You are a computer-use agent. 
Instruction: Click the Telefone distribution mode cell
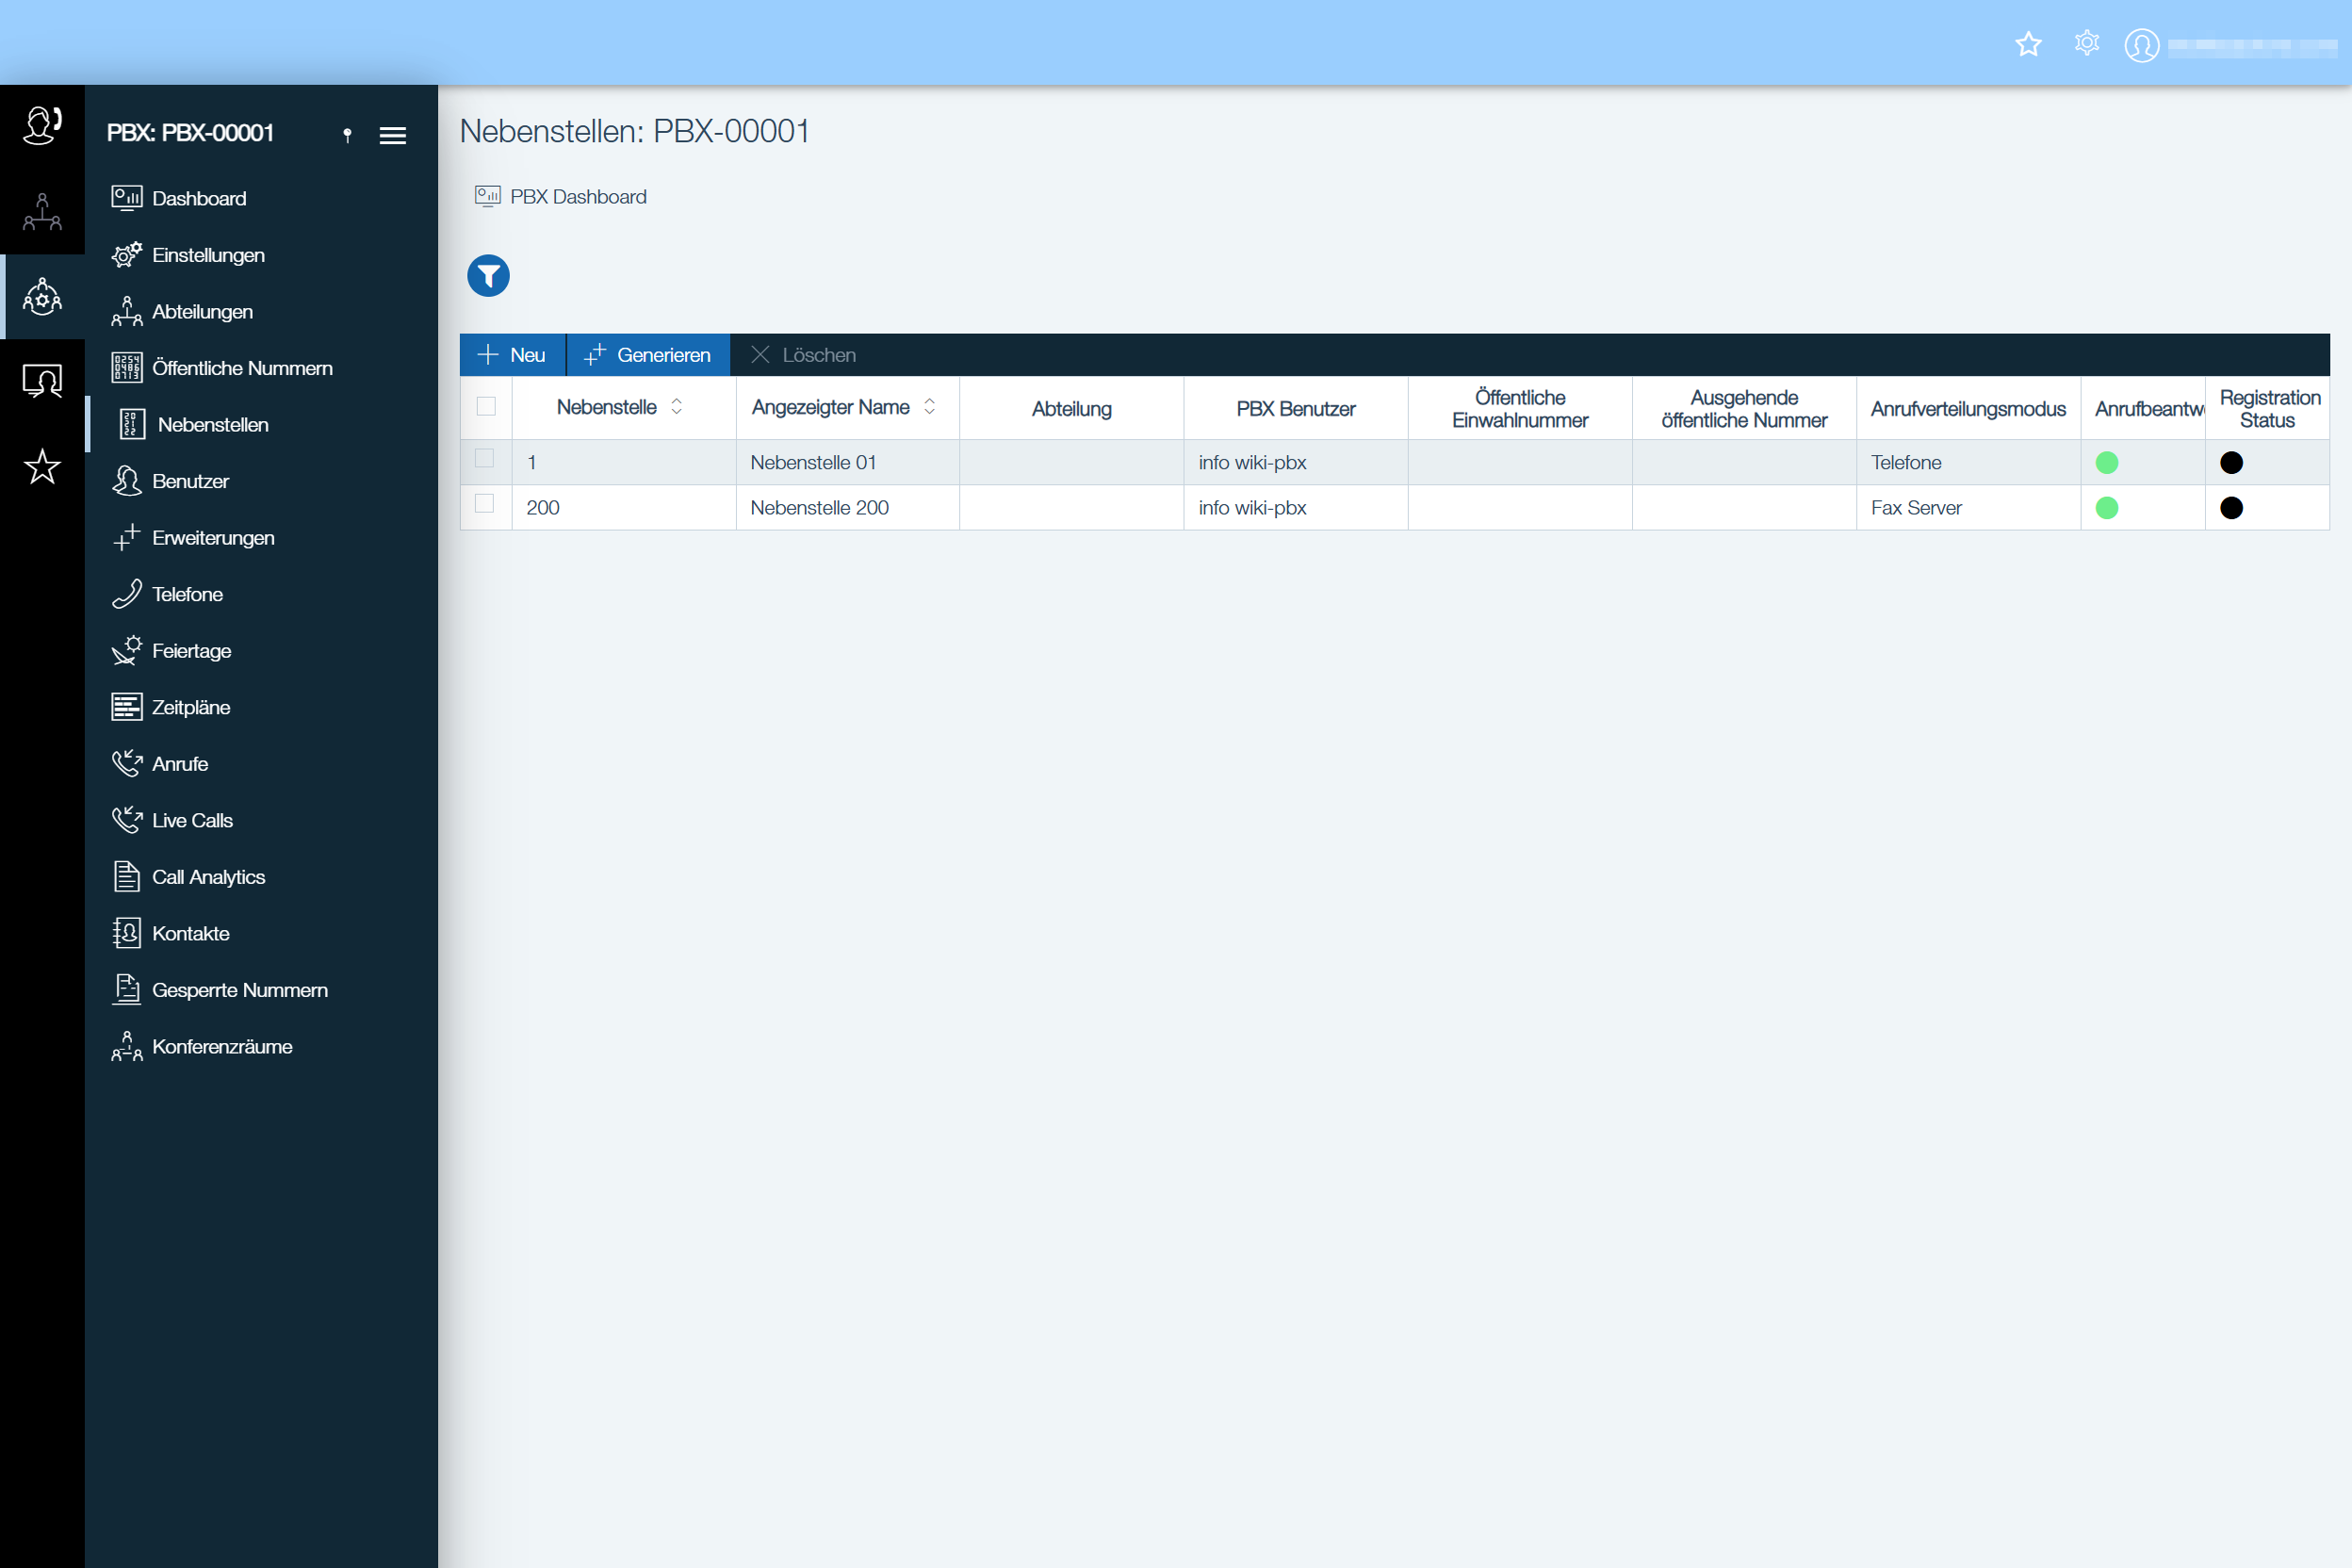pyautogui.click(x=1968, y=463)
